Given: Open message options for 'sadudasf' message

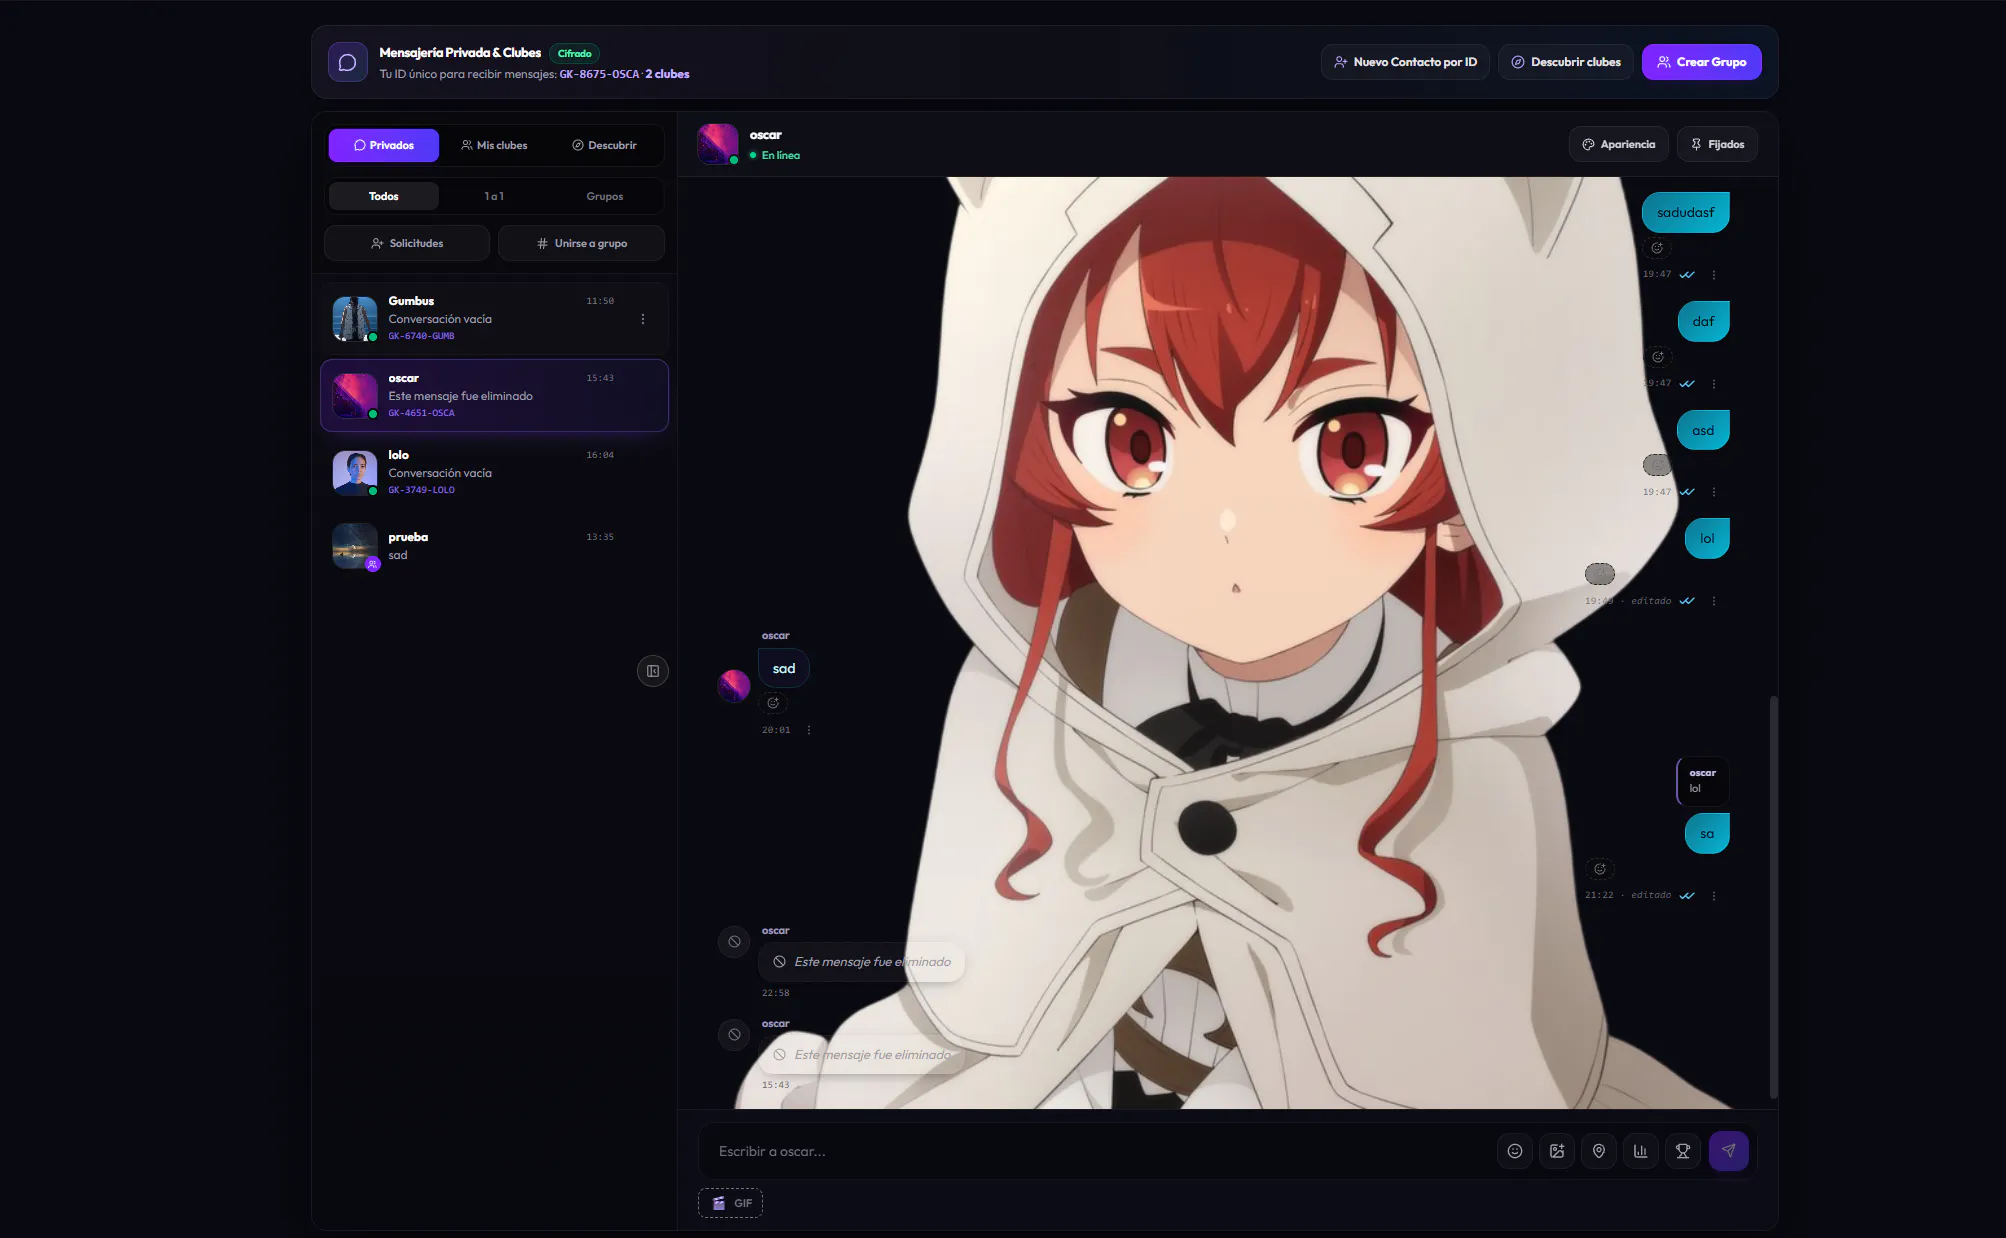Looking at the screenshot, I should 1714,275.
